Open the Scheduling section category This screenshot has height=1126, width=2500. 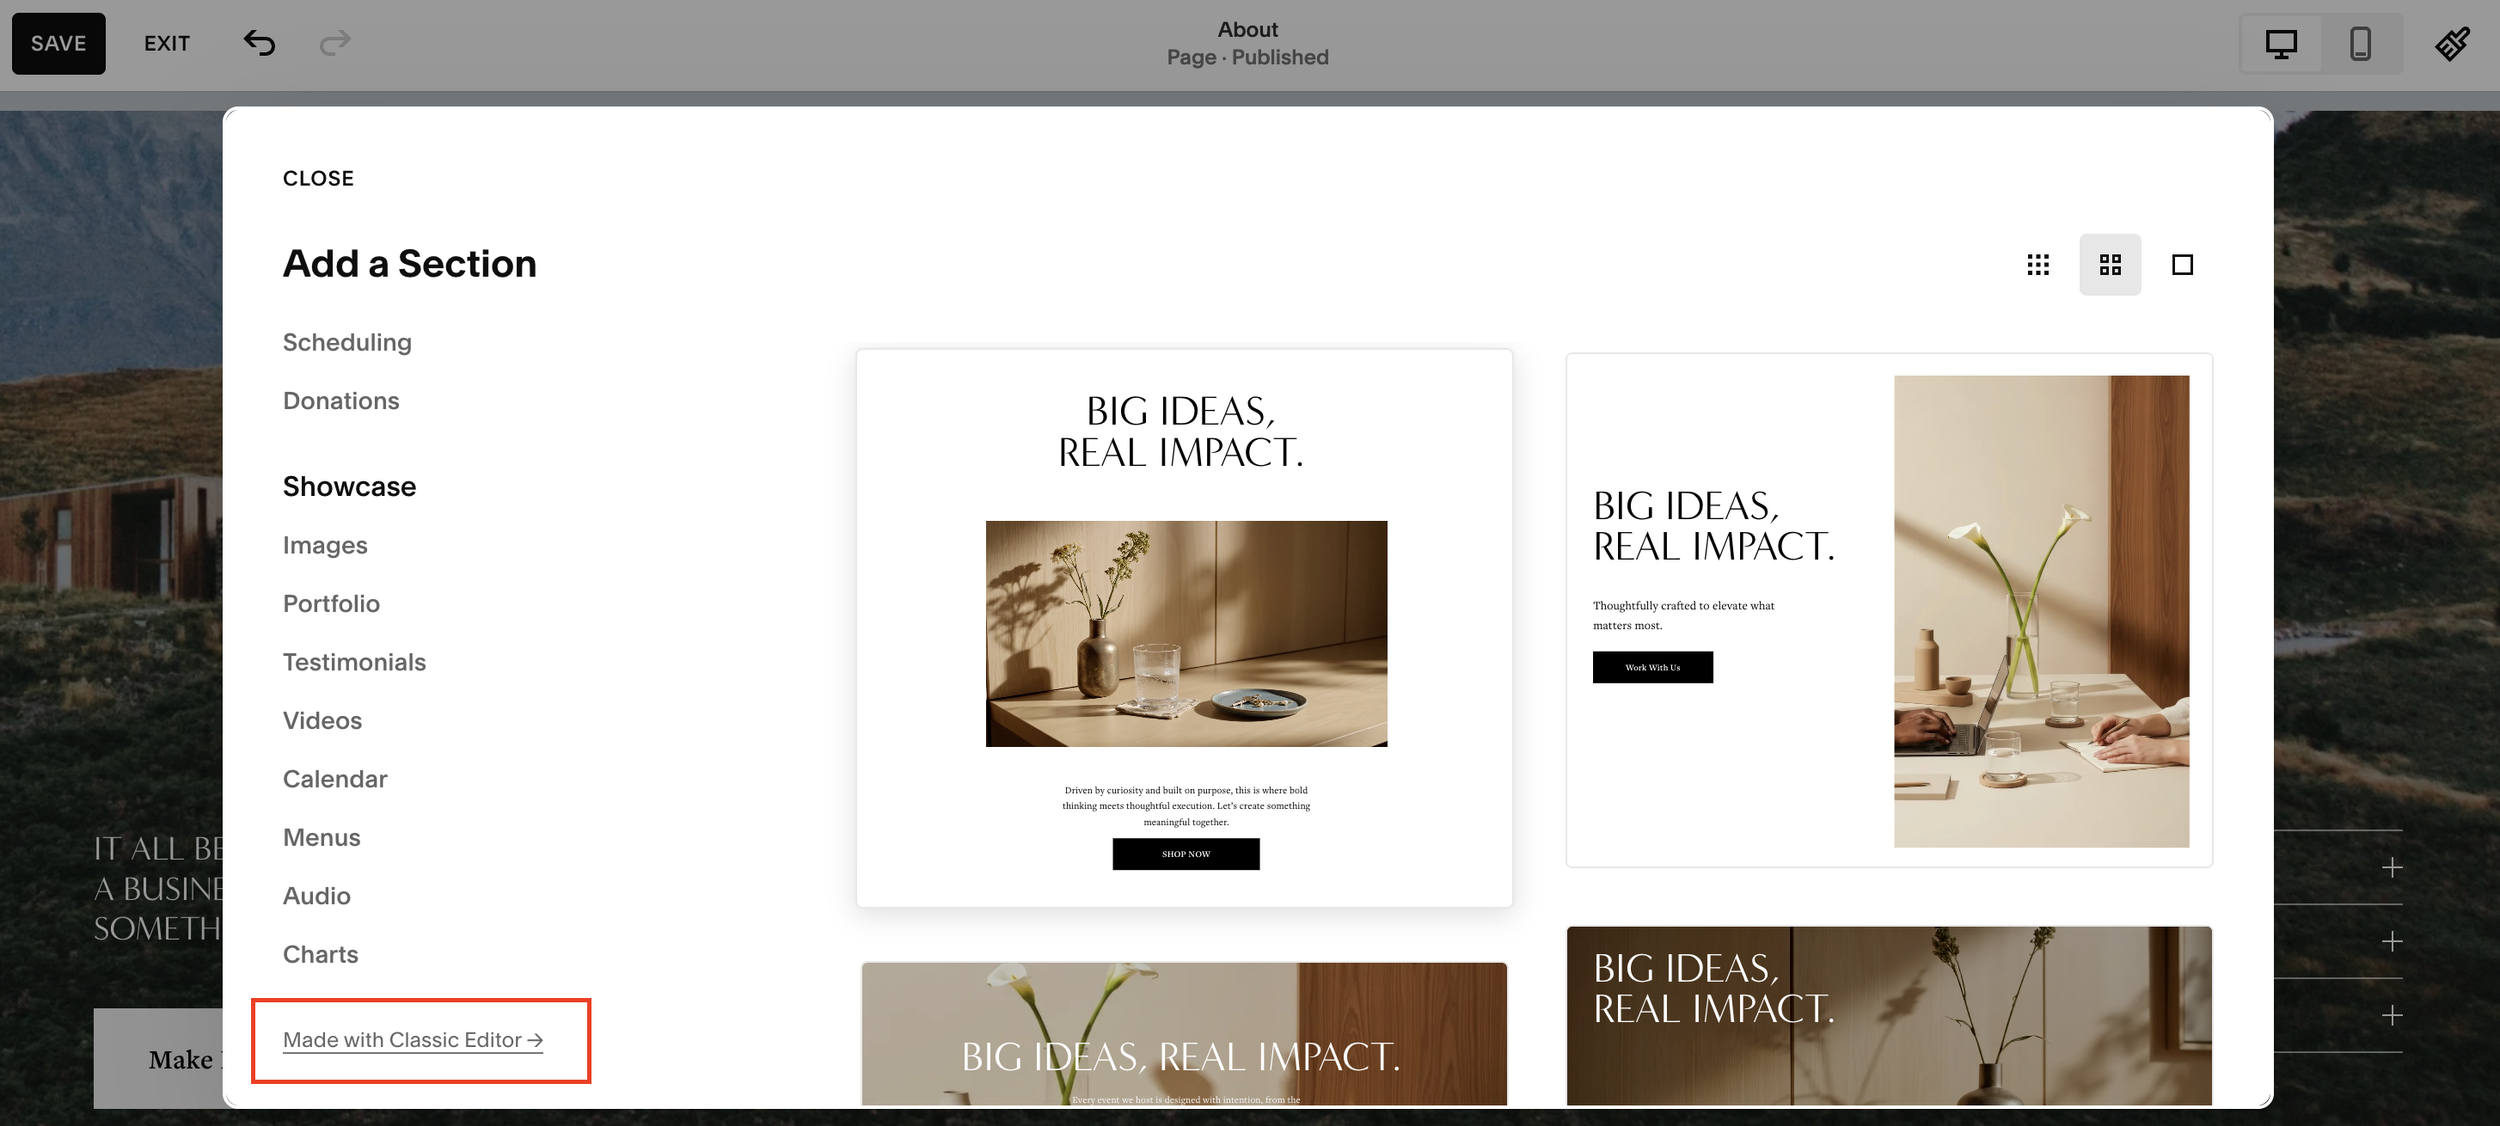tap(347, 341)
